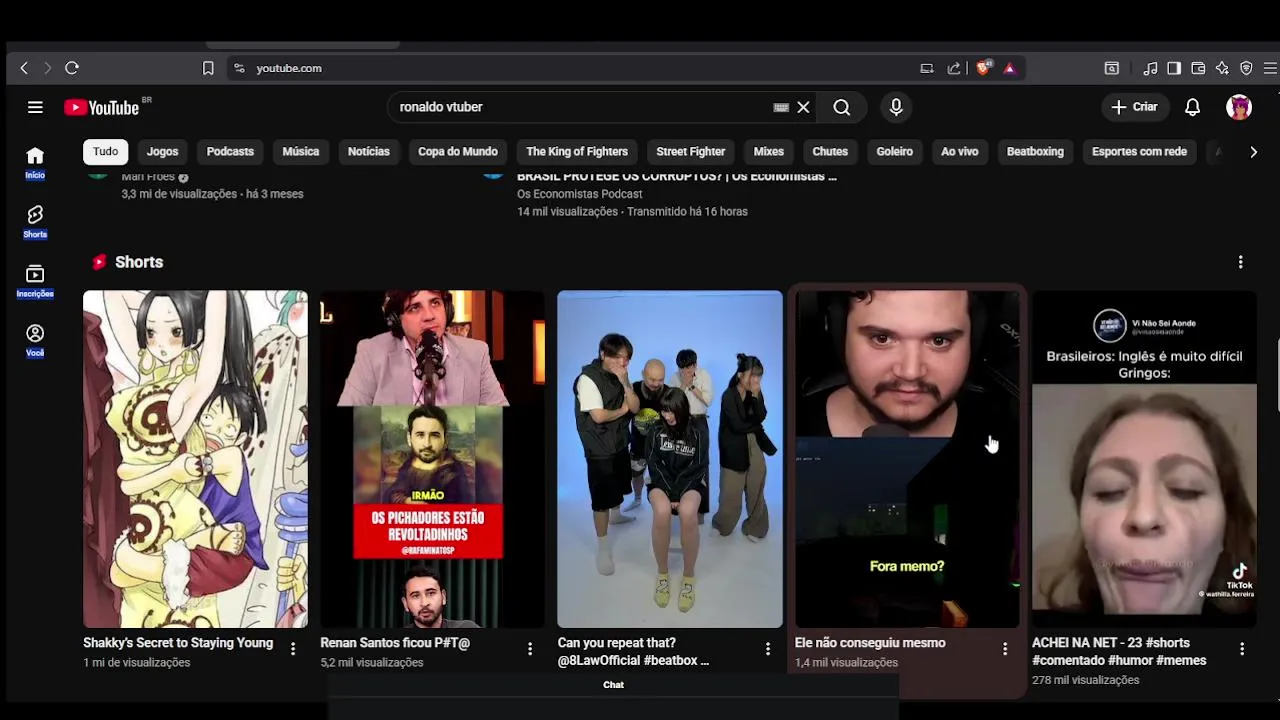Open the Brave Shields lion icon
Image resolution: width=1280 pixels, height=720 pixels.
click(983, 68)
